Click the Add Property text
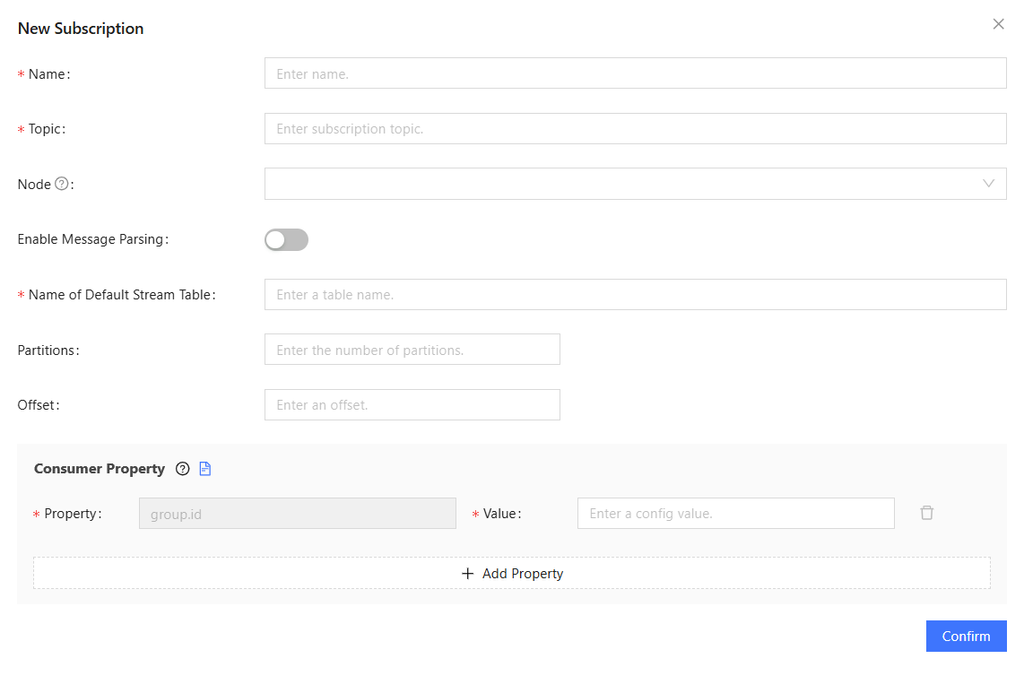Image resolution: width=1024 pixels, height=675 pixels. point(522,574)
